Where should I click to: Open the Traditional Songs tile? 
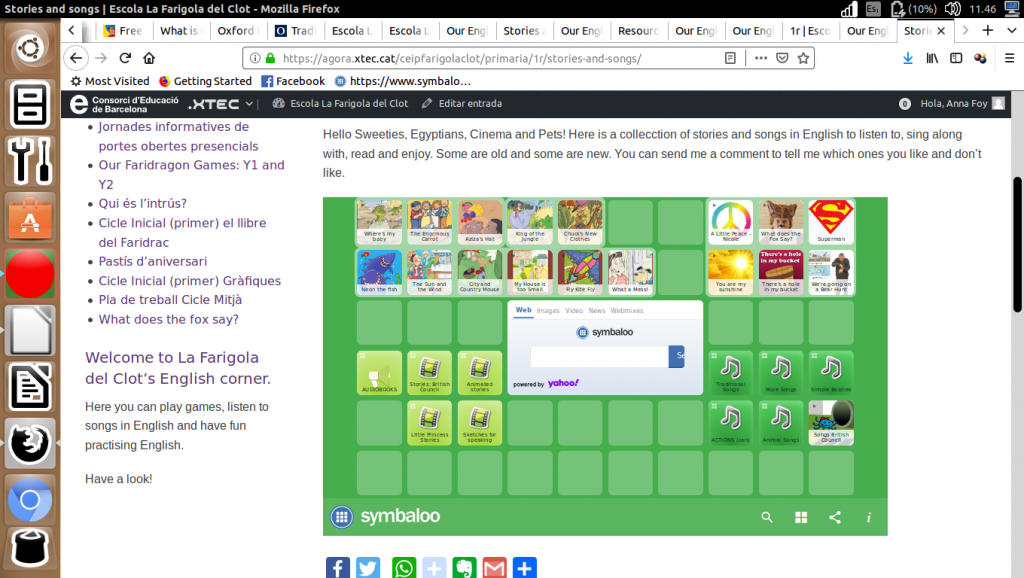730,372
